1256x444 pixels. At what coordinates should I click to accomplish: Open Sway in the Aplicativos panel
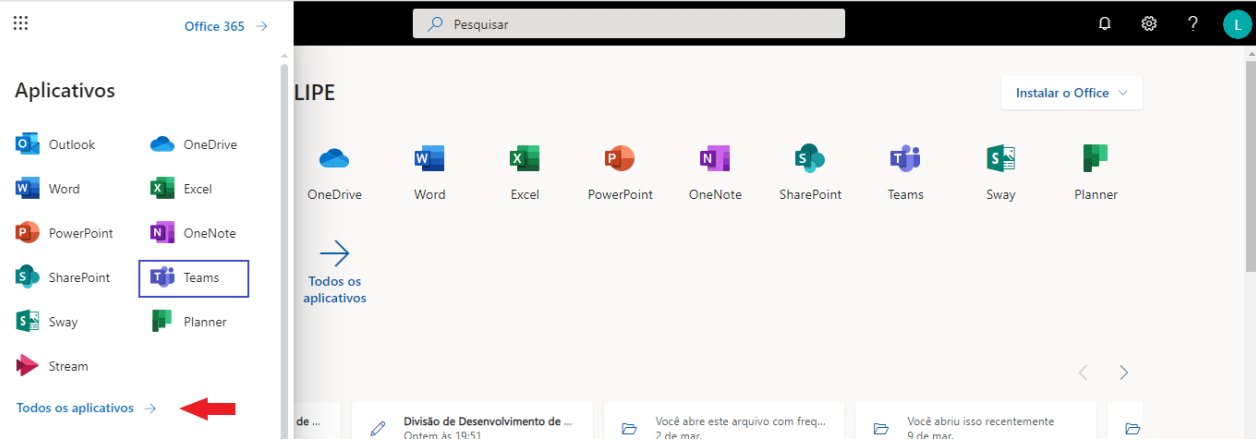(47, 322)
